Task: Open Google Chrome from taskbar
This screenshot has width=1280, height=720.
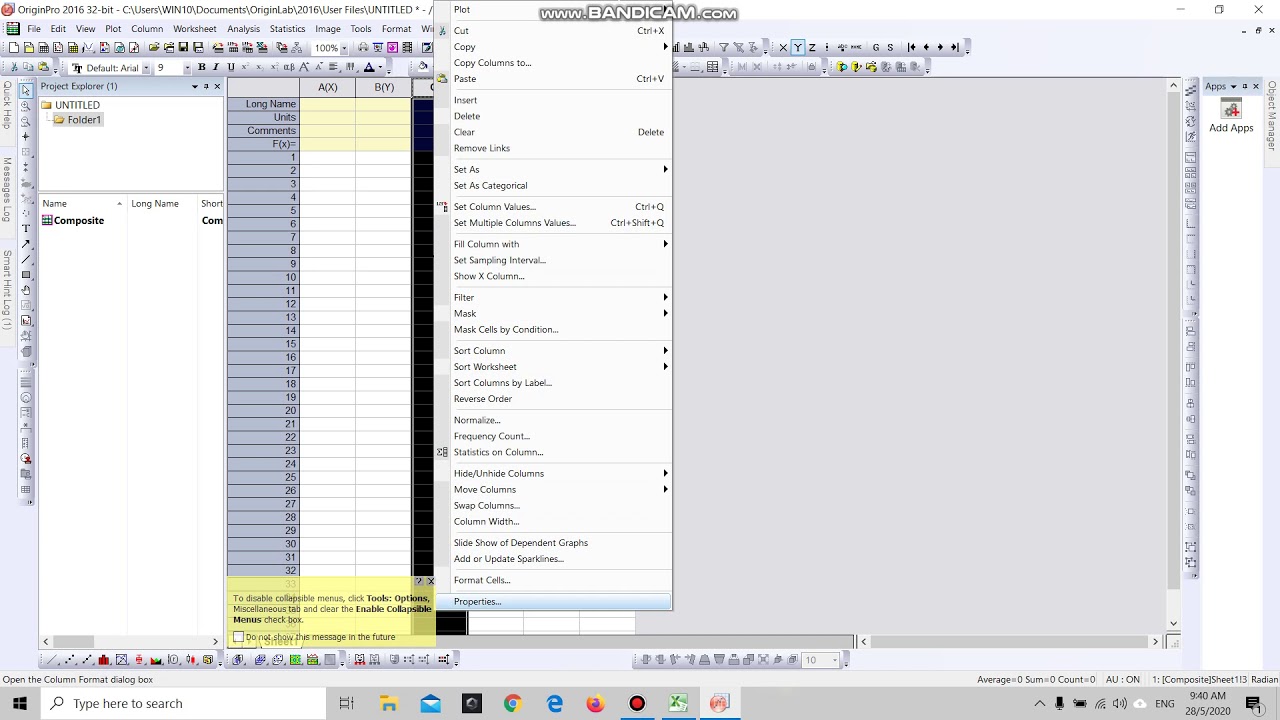Action: click(x=512, y=703)
